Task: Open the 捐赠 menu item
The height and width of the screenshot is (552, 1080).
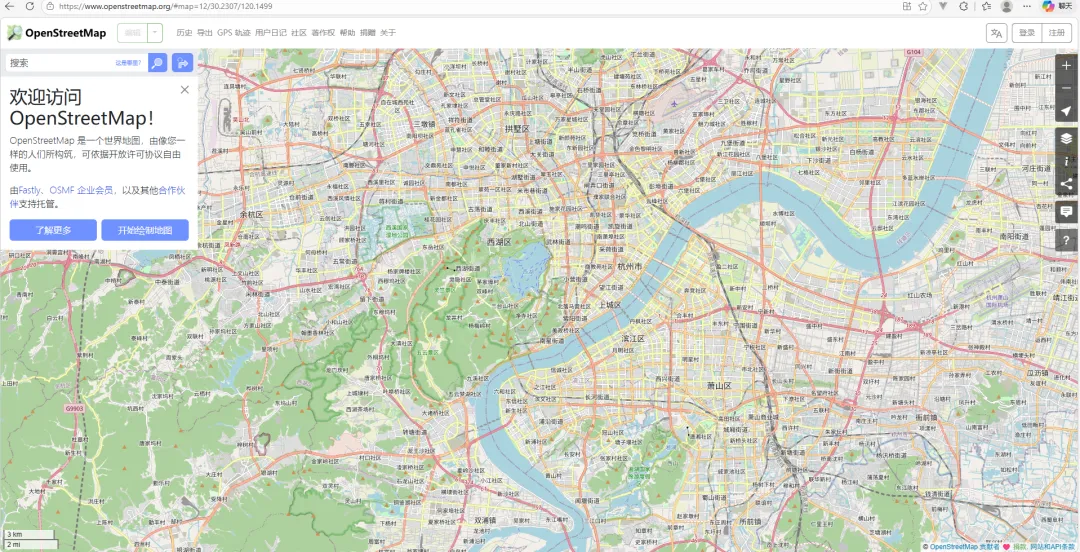Action: click(368, 32)
